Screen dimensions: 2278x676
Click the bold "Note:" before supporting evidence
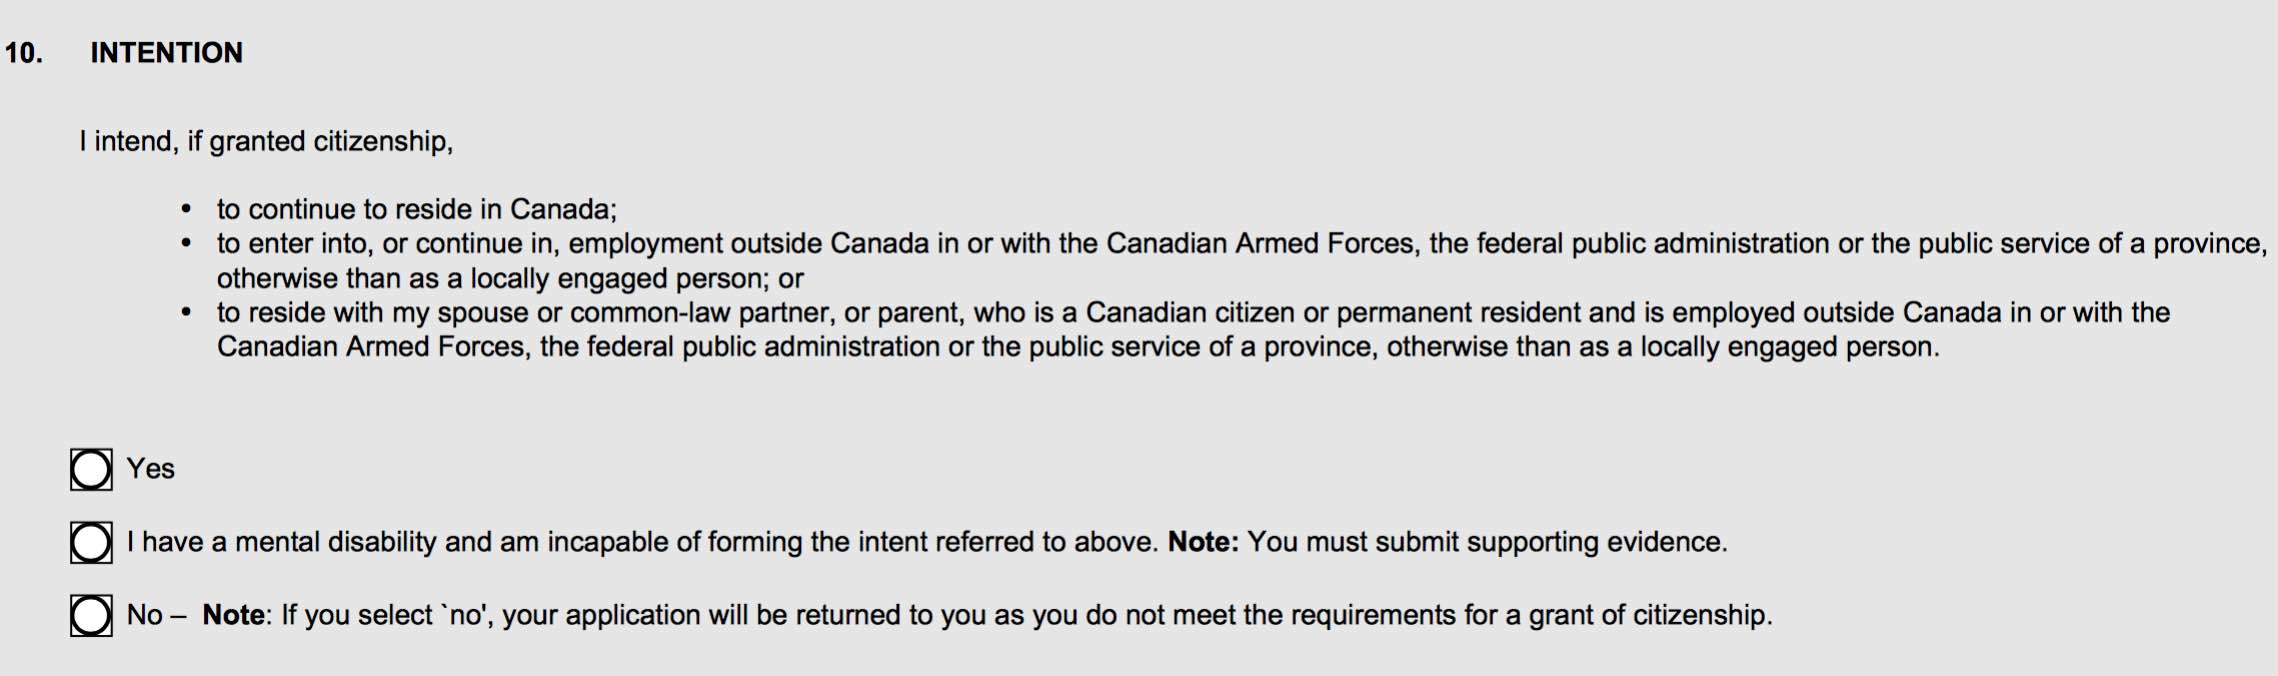pos(1203,542)
